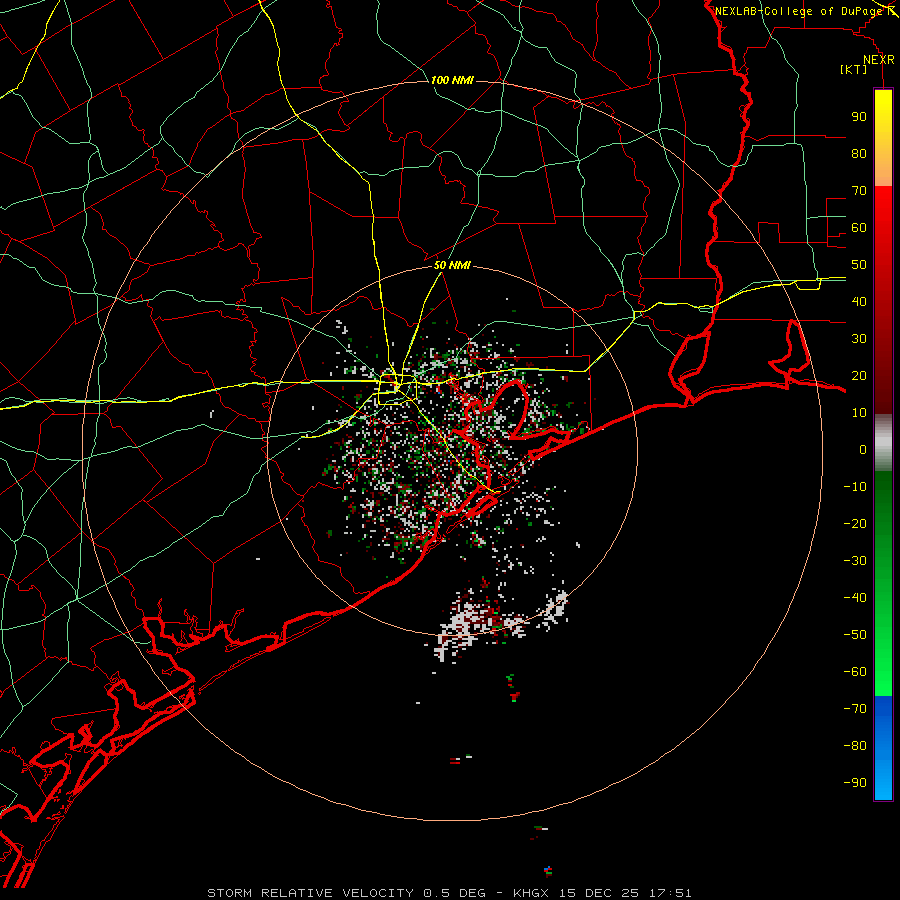900x900 pixels.
Task: Pick the gray zero-velocity segment of the color bar
Action: tap(883, 443)
